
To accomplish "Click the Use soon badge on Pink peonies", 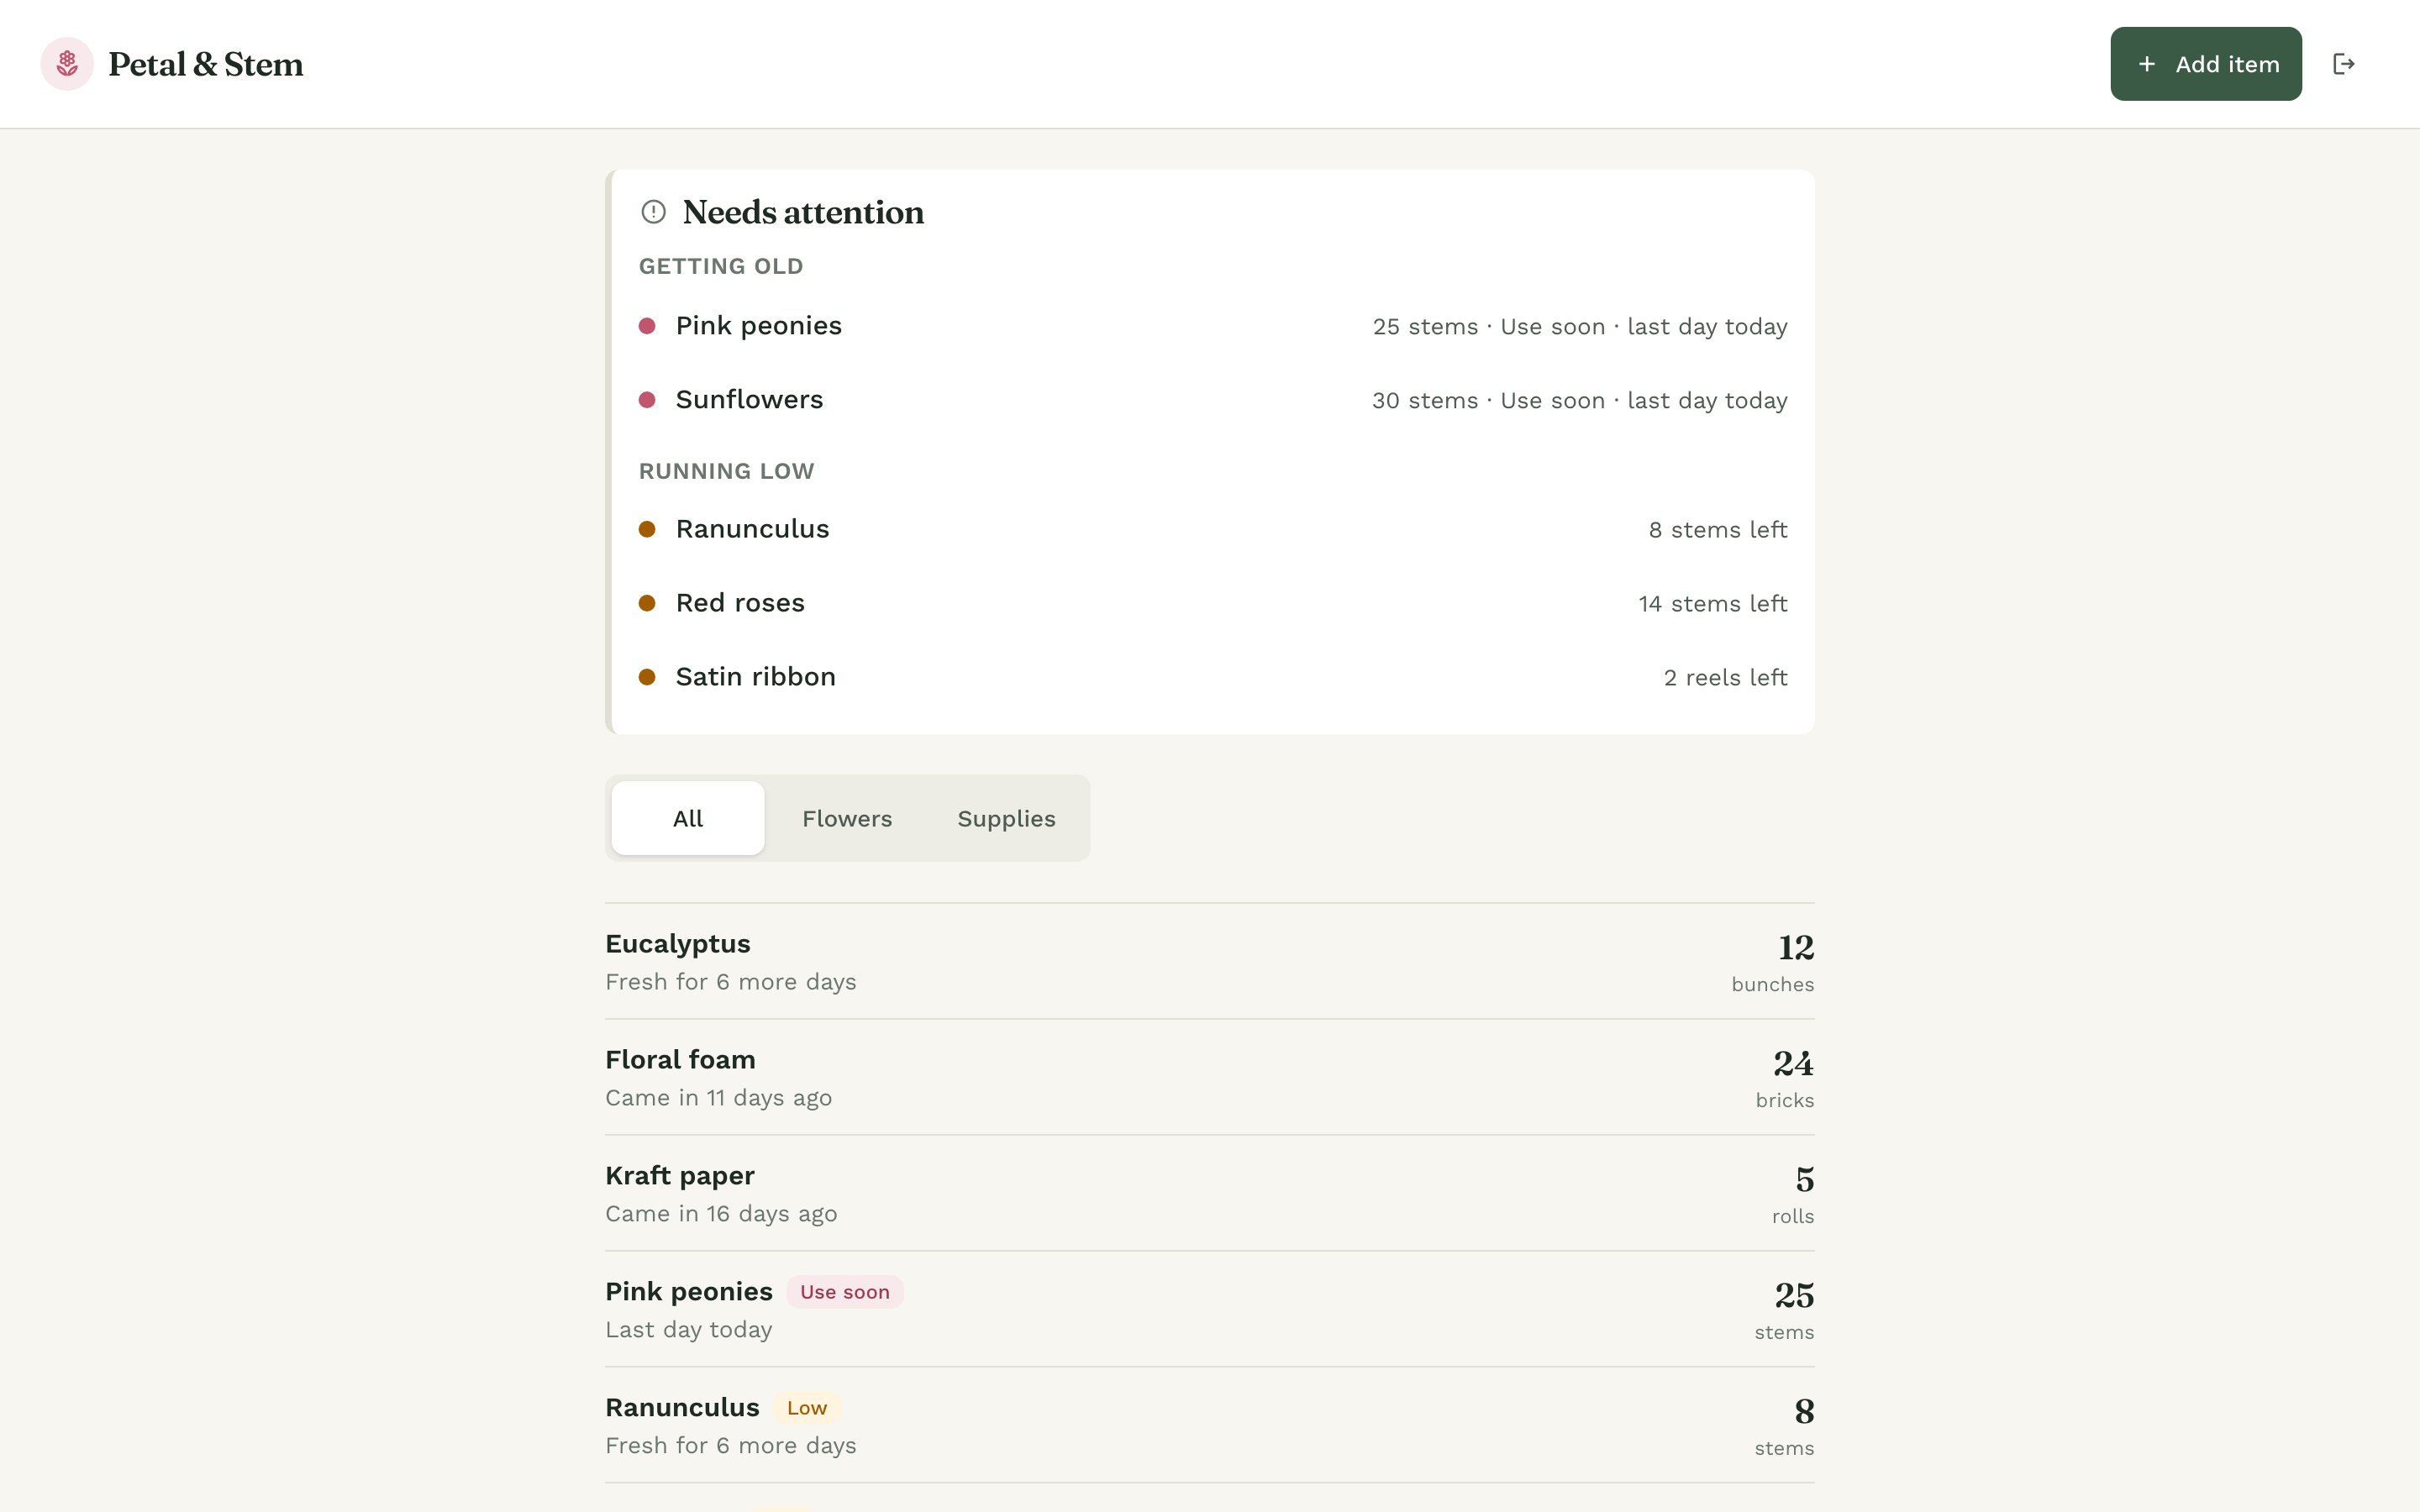I will pos(844,1292).
